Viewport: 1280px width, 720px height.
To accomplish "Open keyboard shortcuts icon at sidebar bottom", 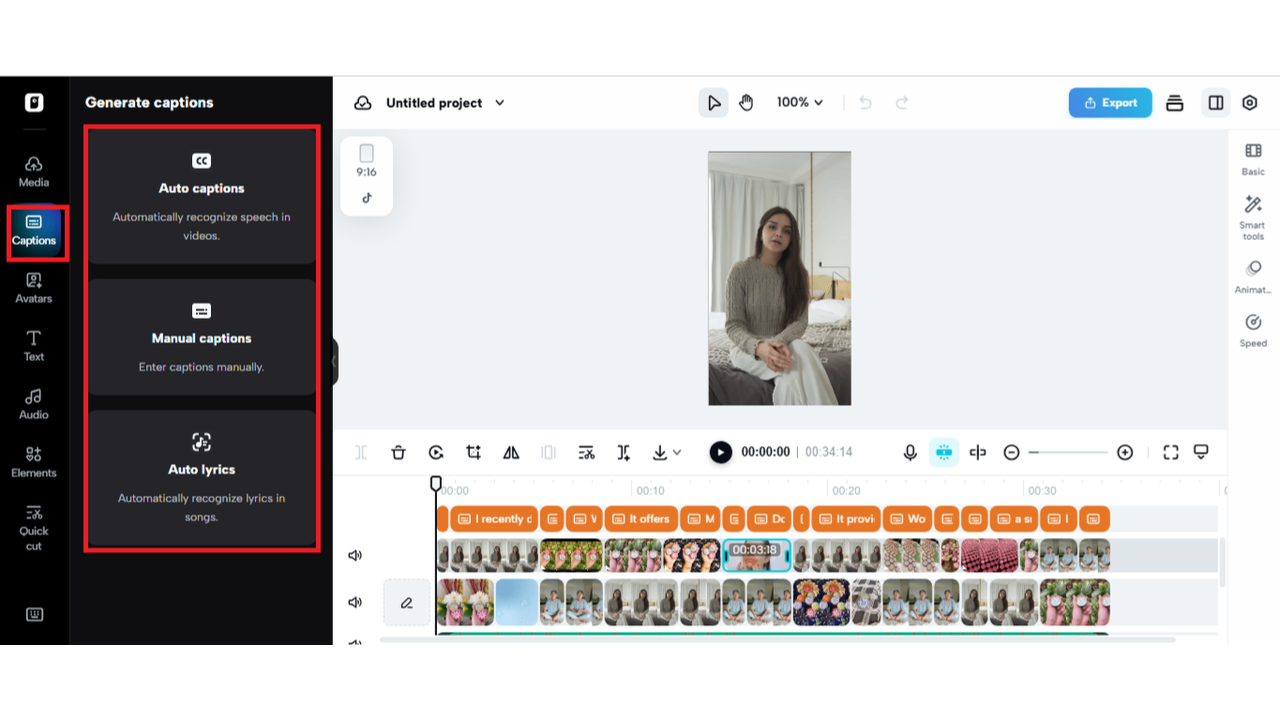I will (34, 615).
